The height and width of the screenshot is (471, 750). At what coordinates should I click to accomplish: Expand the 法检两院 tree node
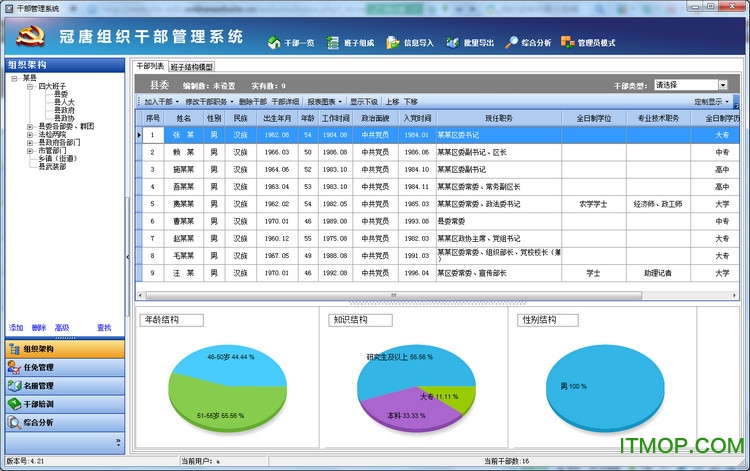click(30, 135)
